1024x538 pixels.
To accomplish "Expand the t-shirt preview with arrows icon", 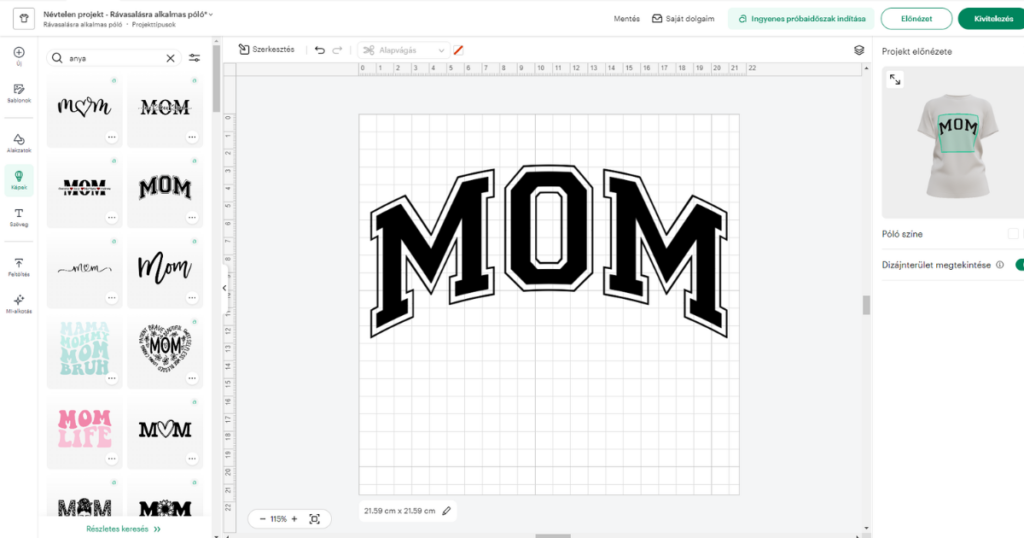I will tap(895, 80).
